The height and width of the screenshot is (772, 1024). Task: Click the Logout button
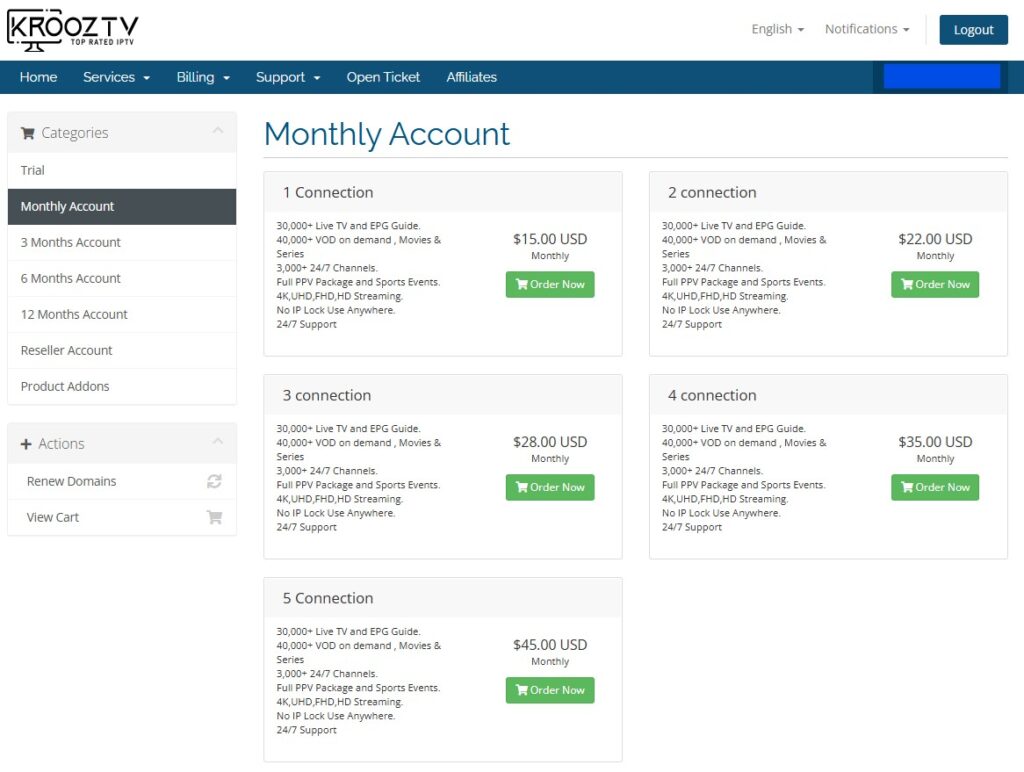point(972,30)
